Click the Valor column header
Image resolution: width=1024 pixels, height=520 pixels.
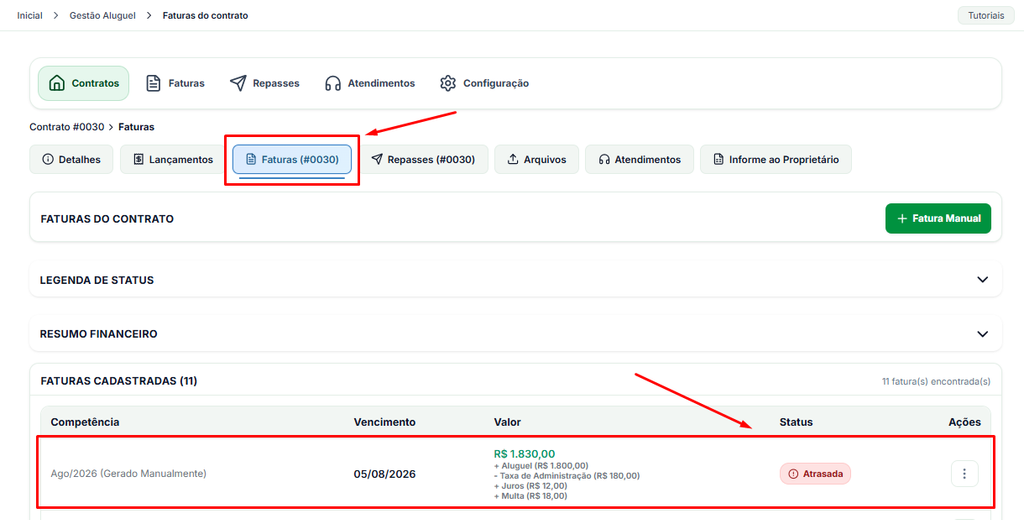[x=507, y=422]
